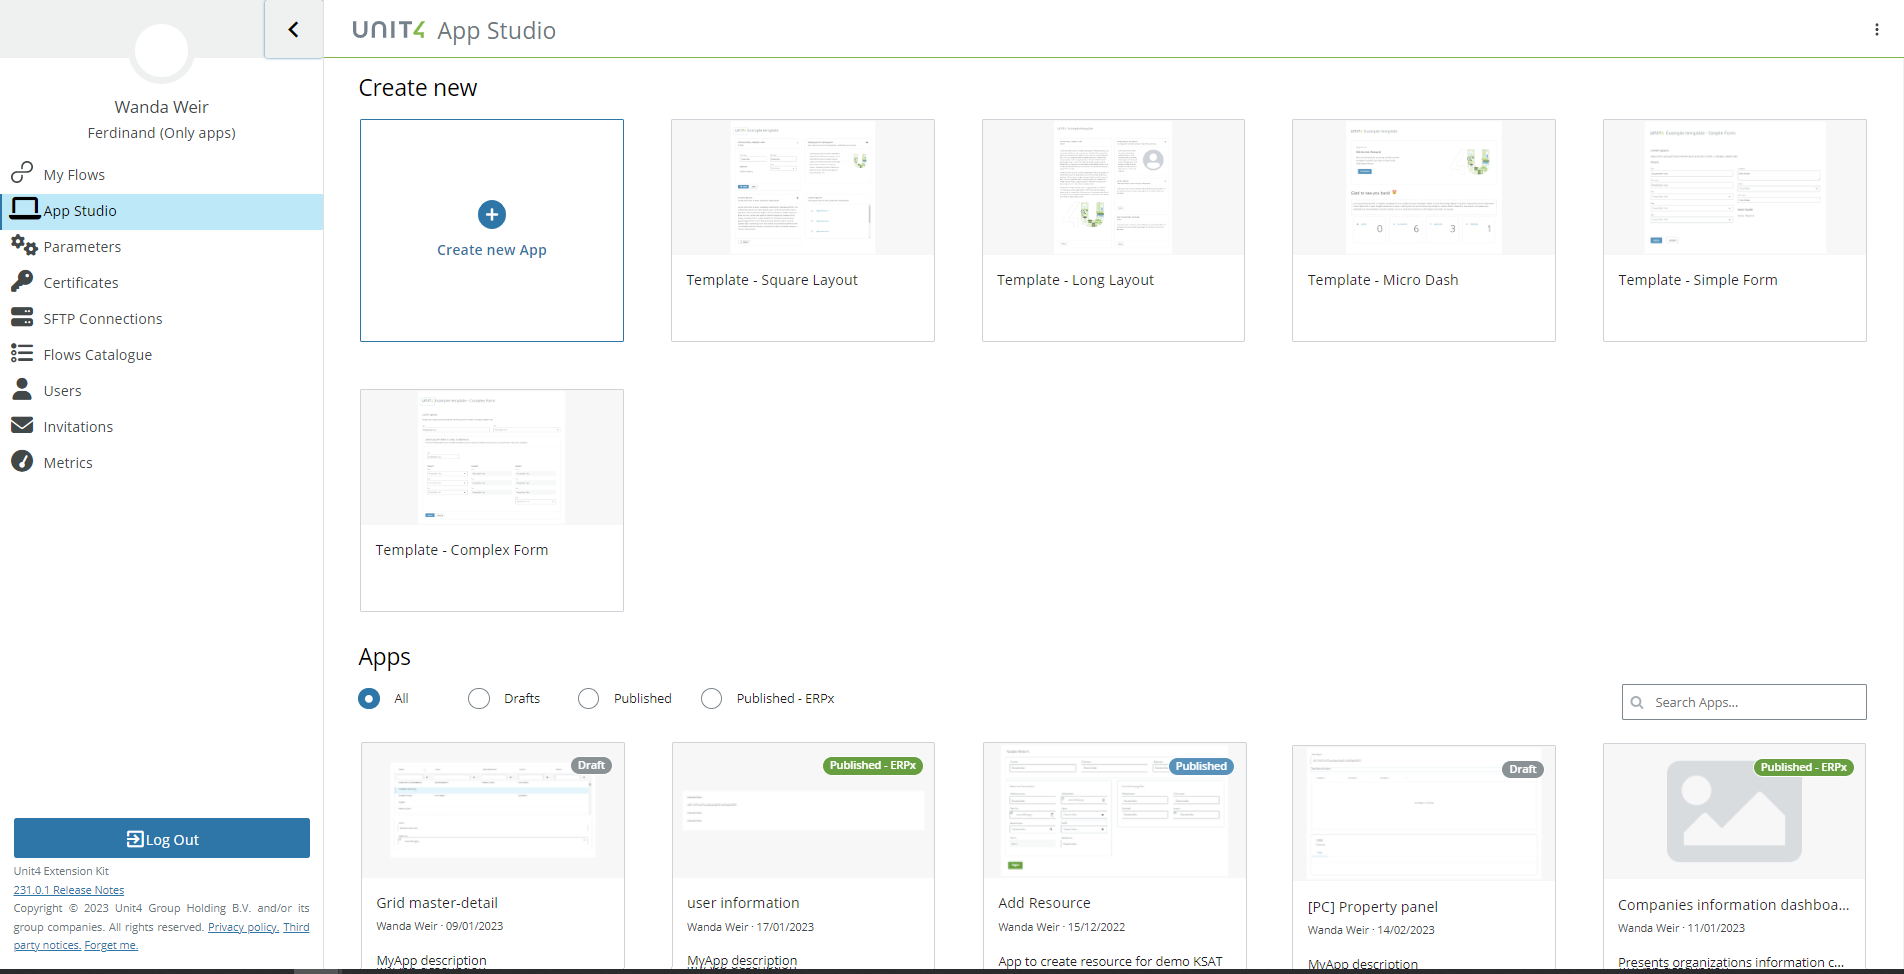Click the Unit4 logo in header

388,30
